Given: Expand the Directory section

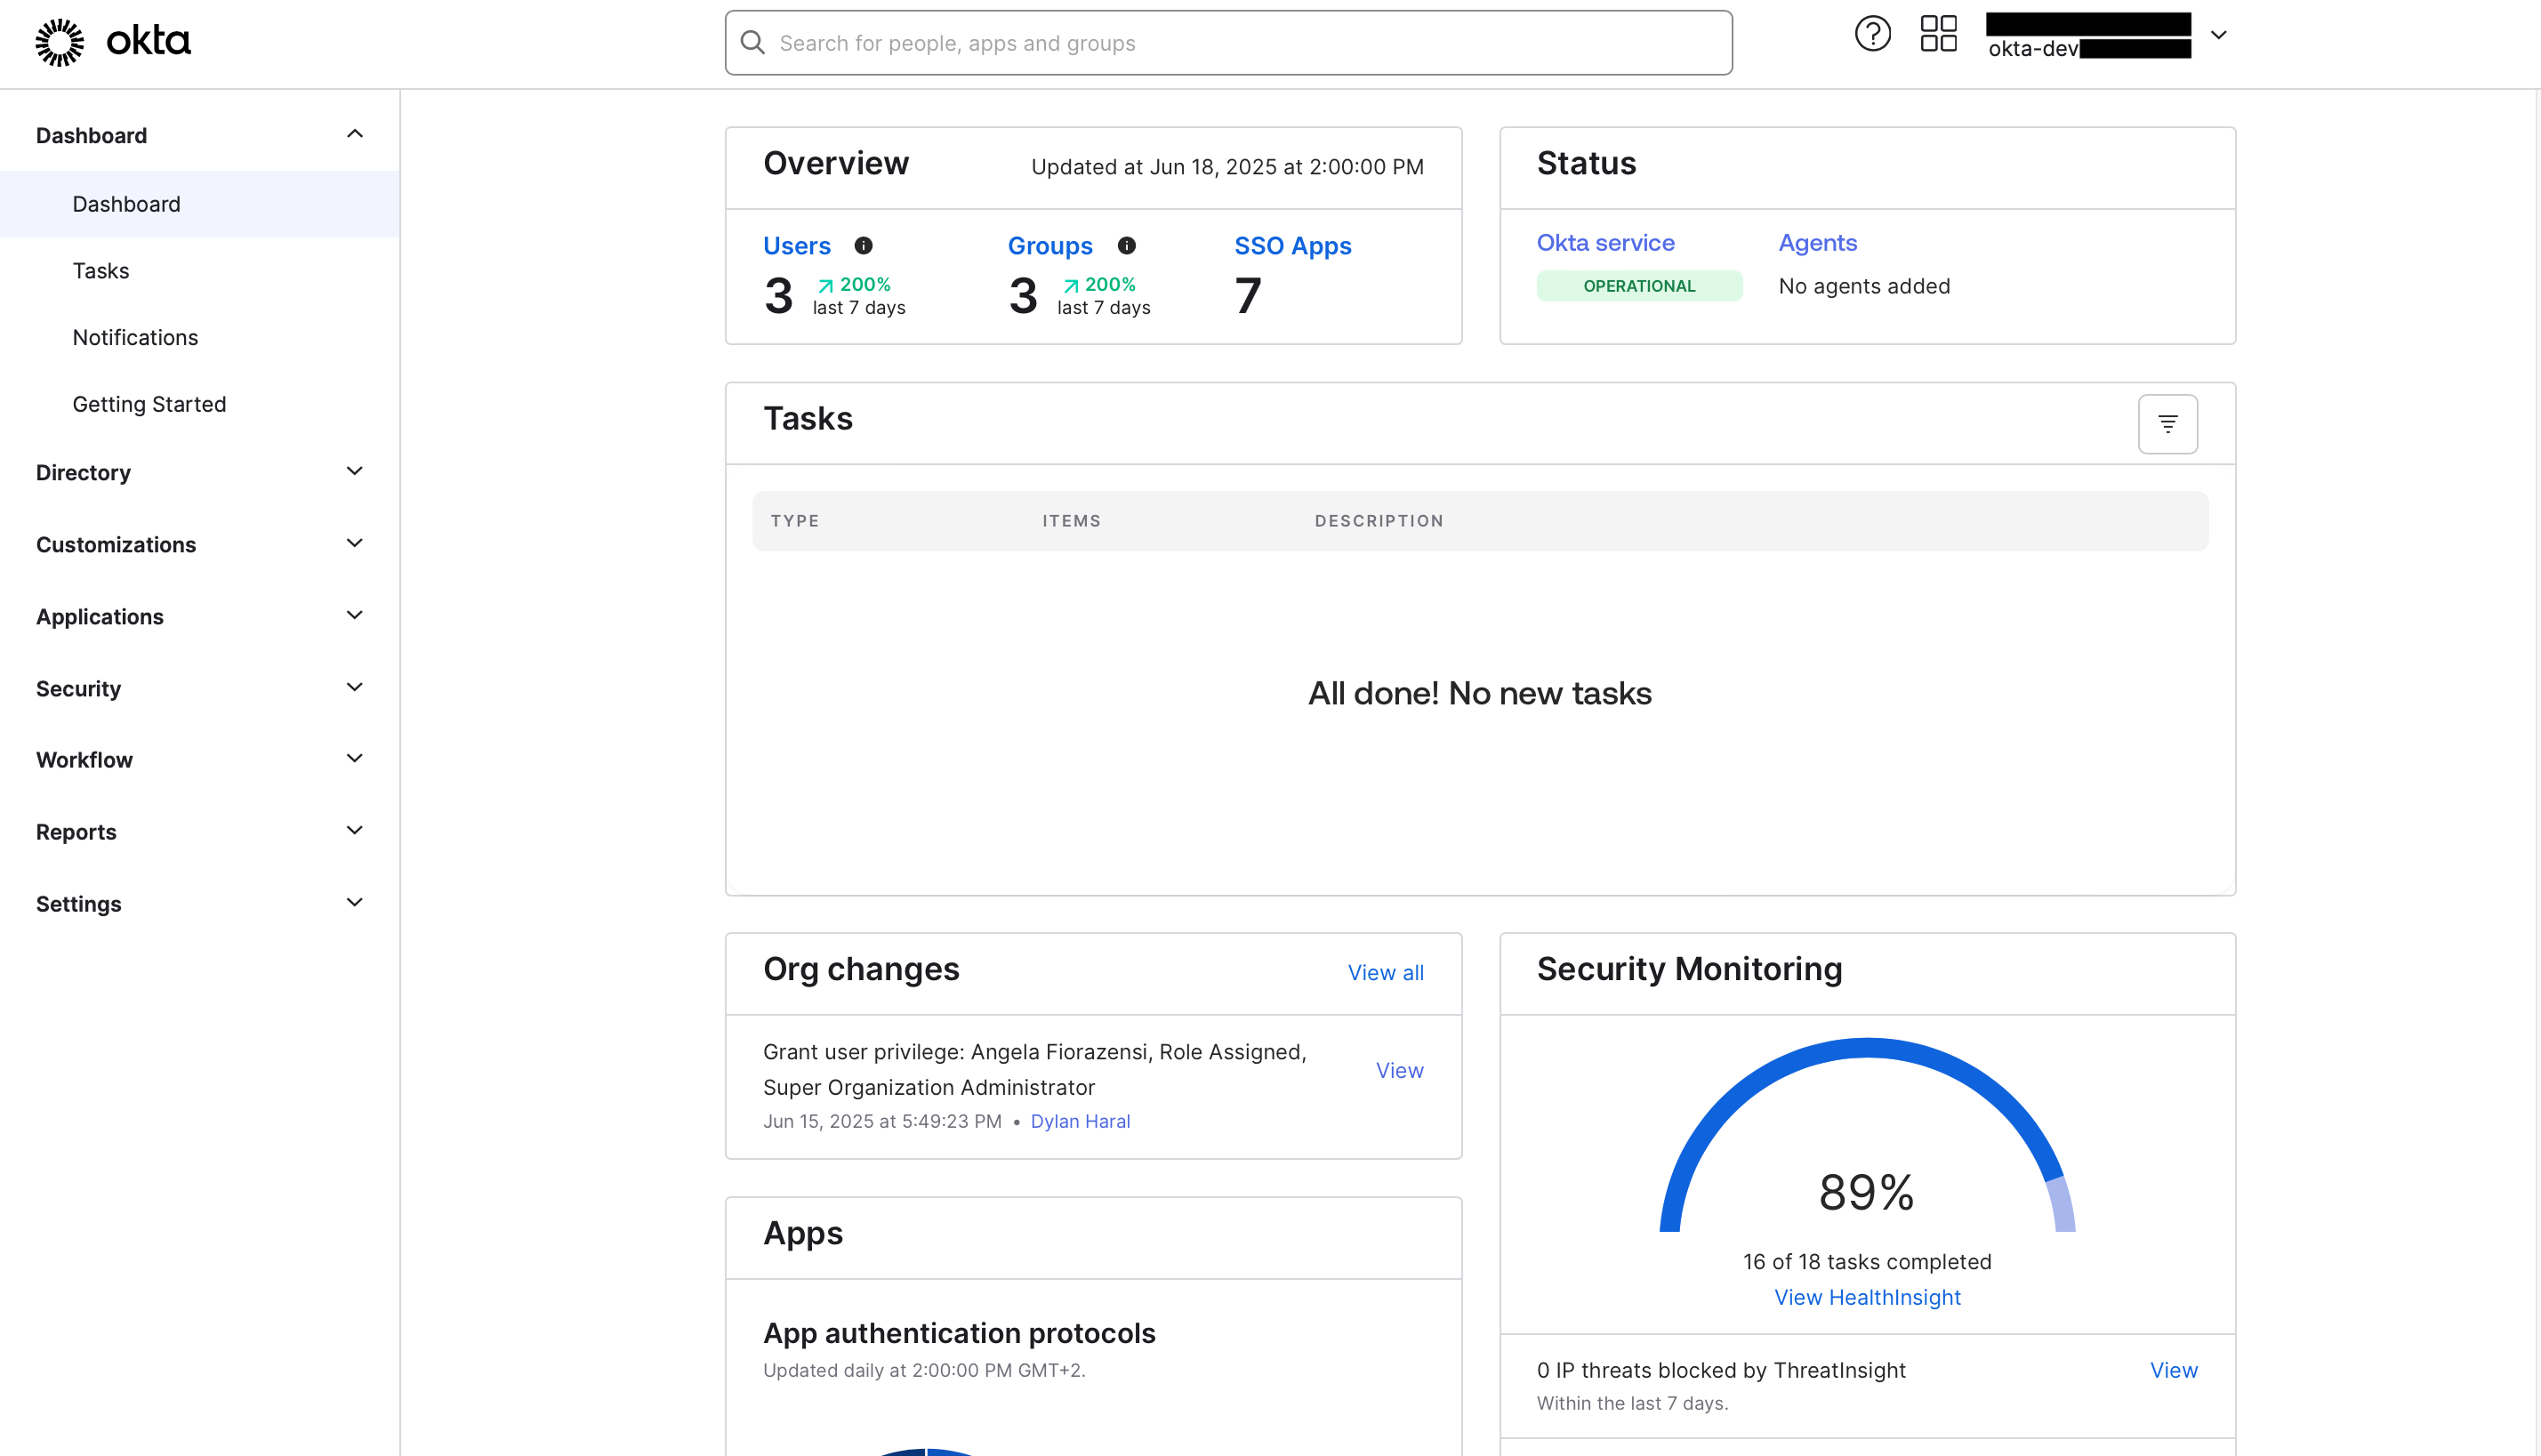Looking at the screenshot, I should (200, 472).
